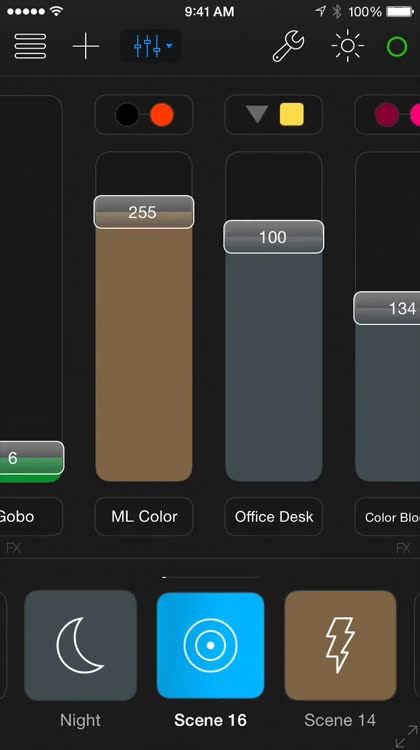Open the Office Desk label button

(274, 517)
